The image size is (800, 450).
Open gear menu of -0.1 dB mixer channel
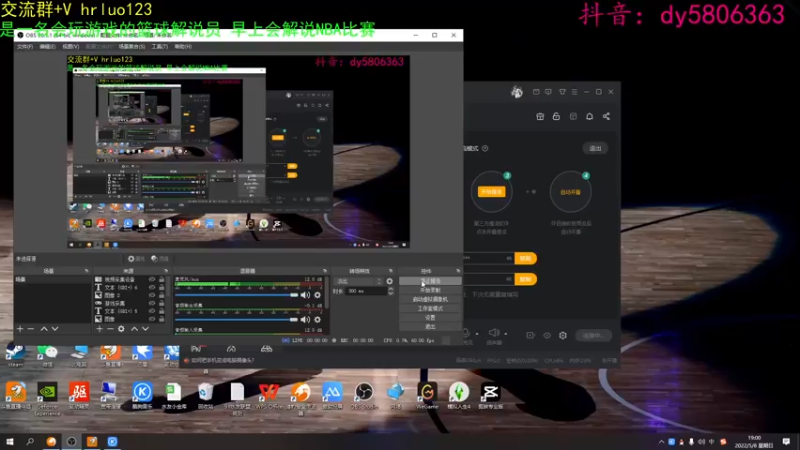[x=317, y=319]
